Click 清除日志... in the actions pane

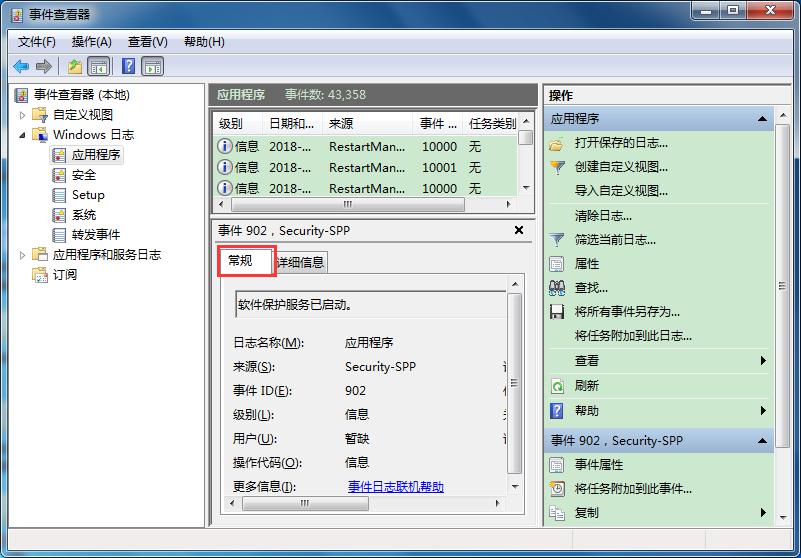click(603, 216)
